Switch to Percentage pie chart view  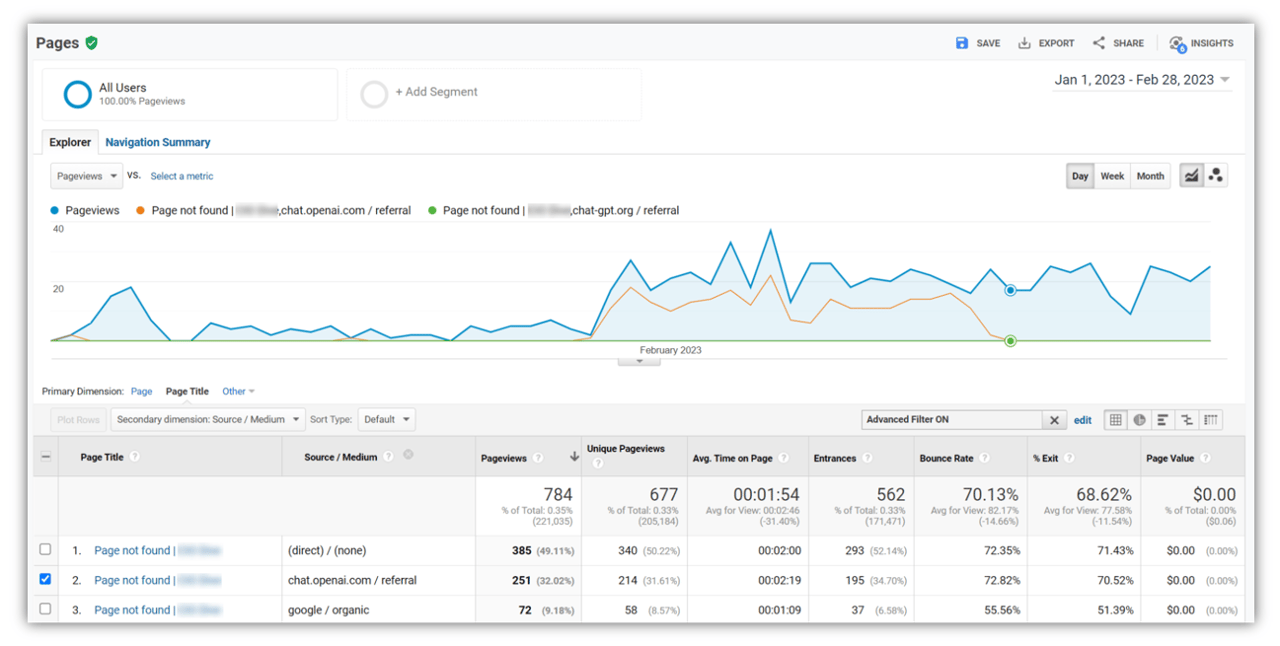point(1139,419)
